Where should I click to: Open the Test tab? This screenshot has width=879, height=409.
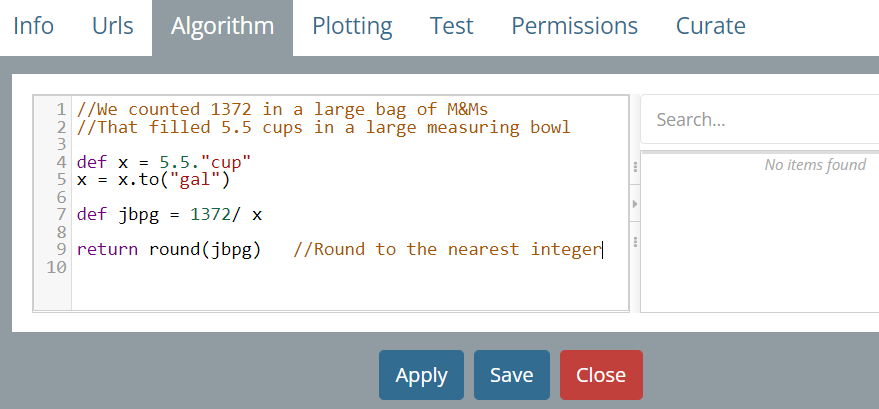(x=451, y=26)
